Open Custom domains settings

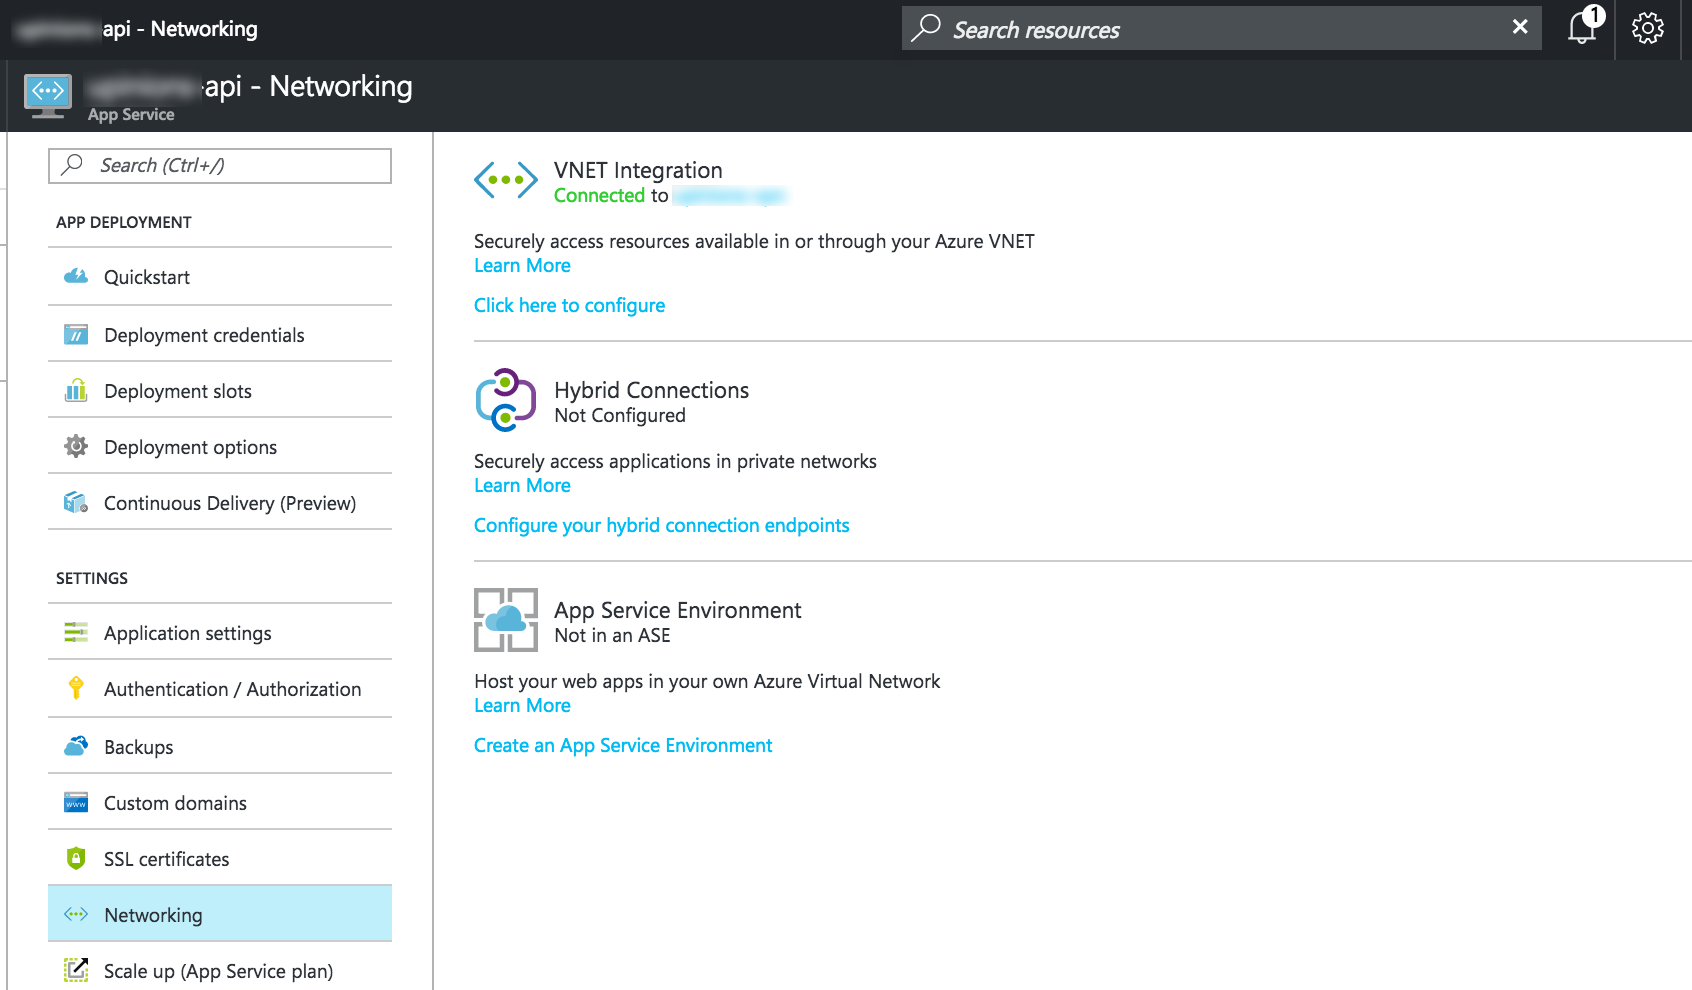(x=175, y=803)
